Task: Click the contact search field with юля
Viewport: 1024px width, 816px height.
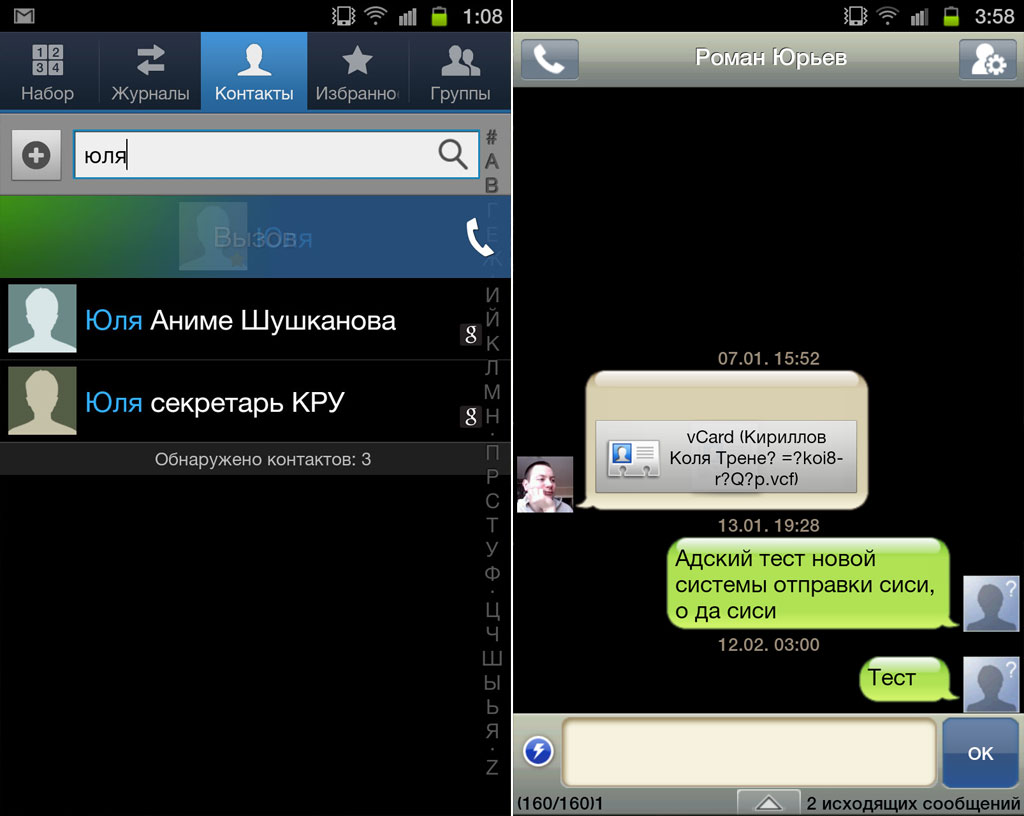Action: (x=277, y=155)
